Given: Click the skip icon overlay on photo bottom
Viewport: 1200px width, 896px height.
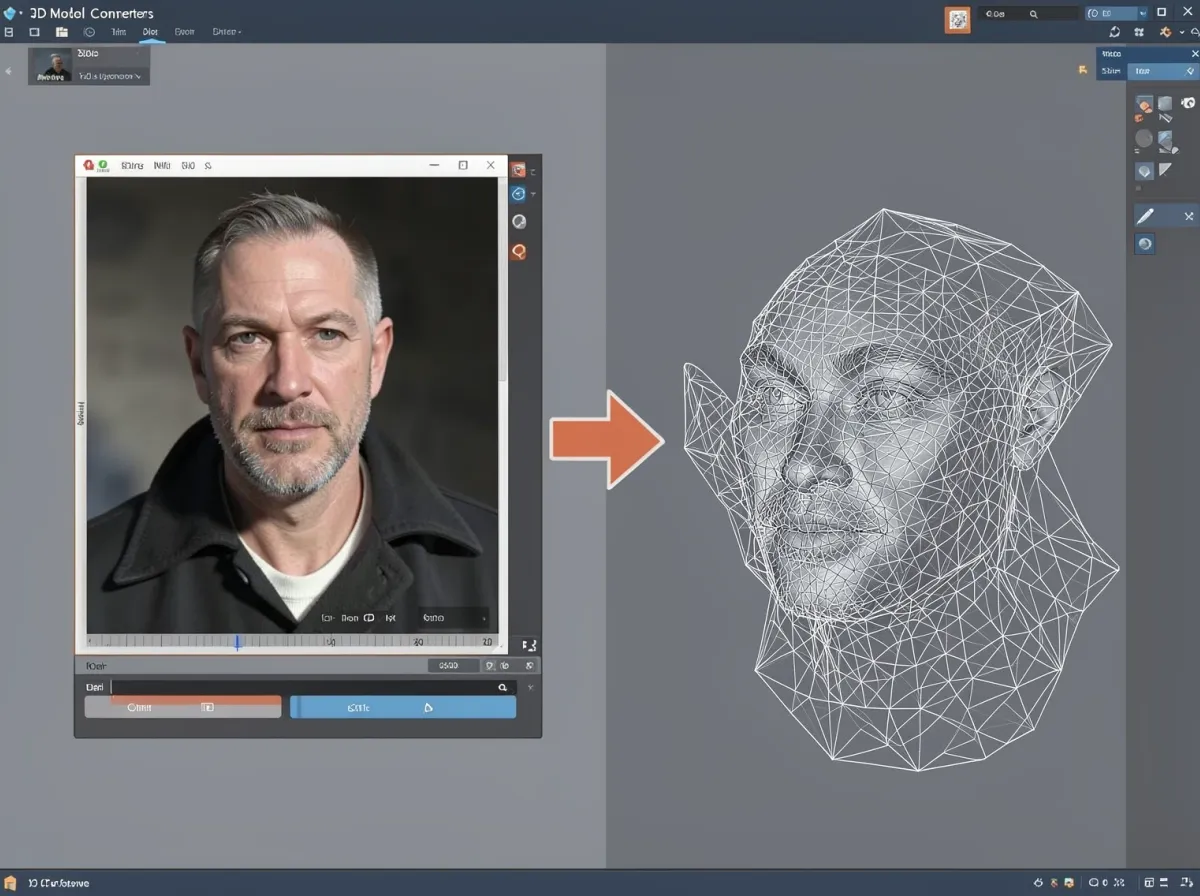Looking at the screenshot, I should (x=391, y=618).
